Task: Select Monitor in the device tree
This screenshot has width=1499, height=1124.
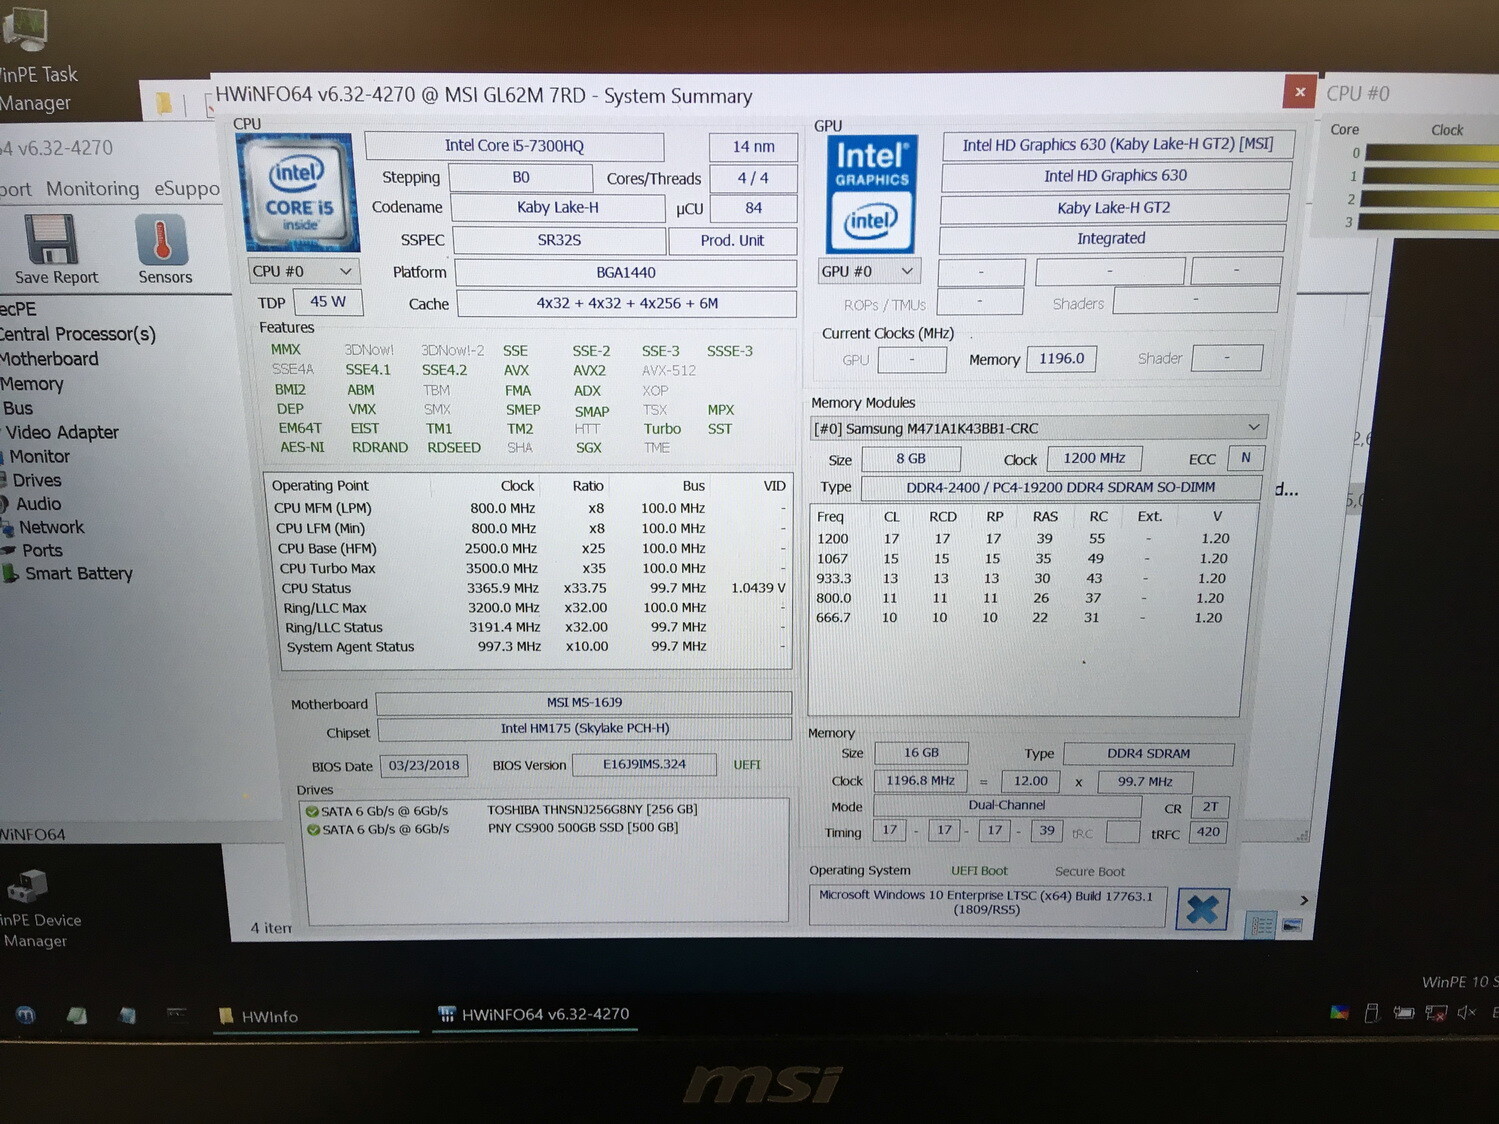Action: 39,456
